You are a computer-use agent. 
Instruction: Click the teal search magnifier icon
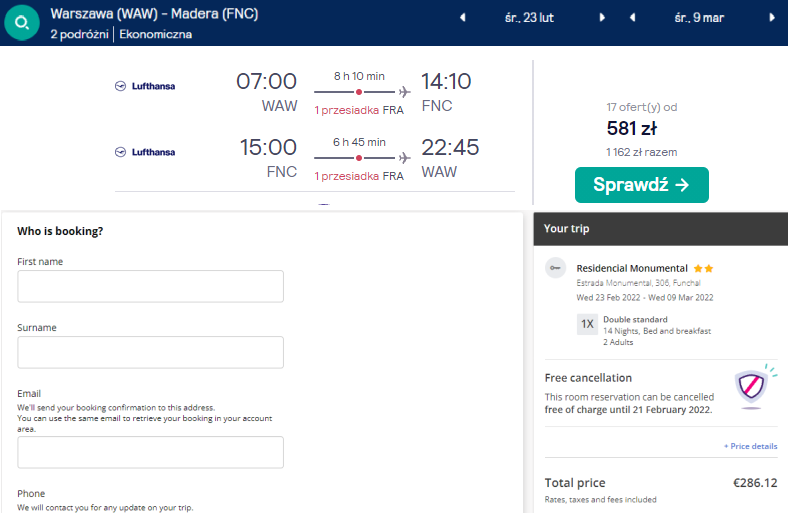22,23
